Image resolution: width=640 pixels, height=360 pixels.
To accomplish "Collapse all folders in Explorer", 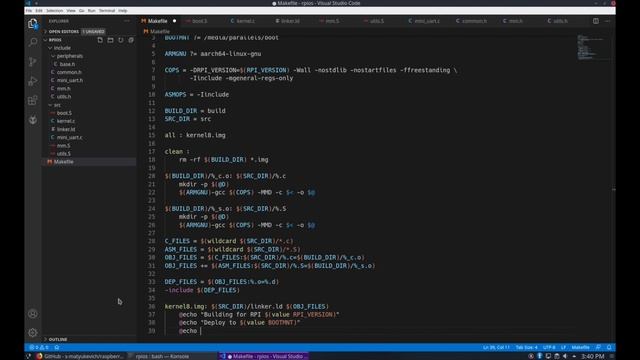I will [131, 40].
